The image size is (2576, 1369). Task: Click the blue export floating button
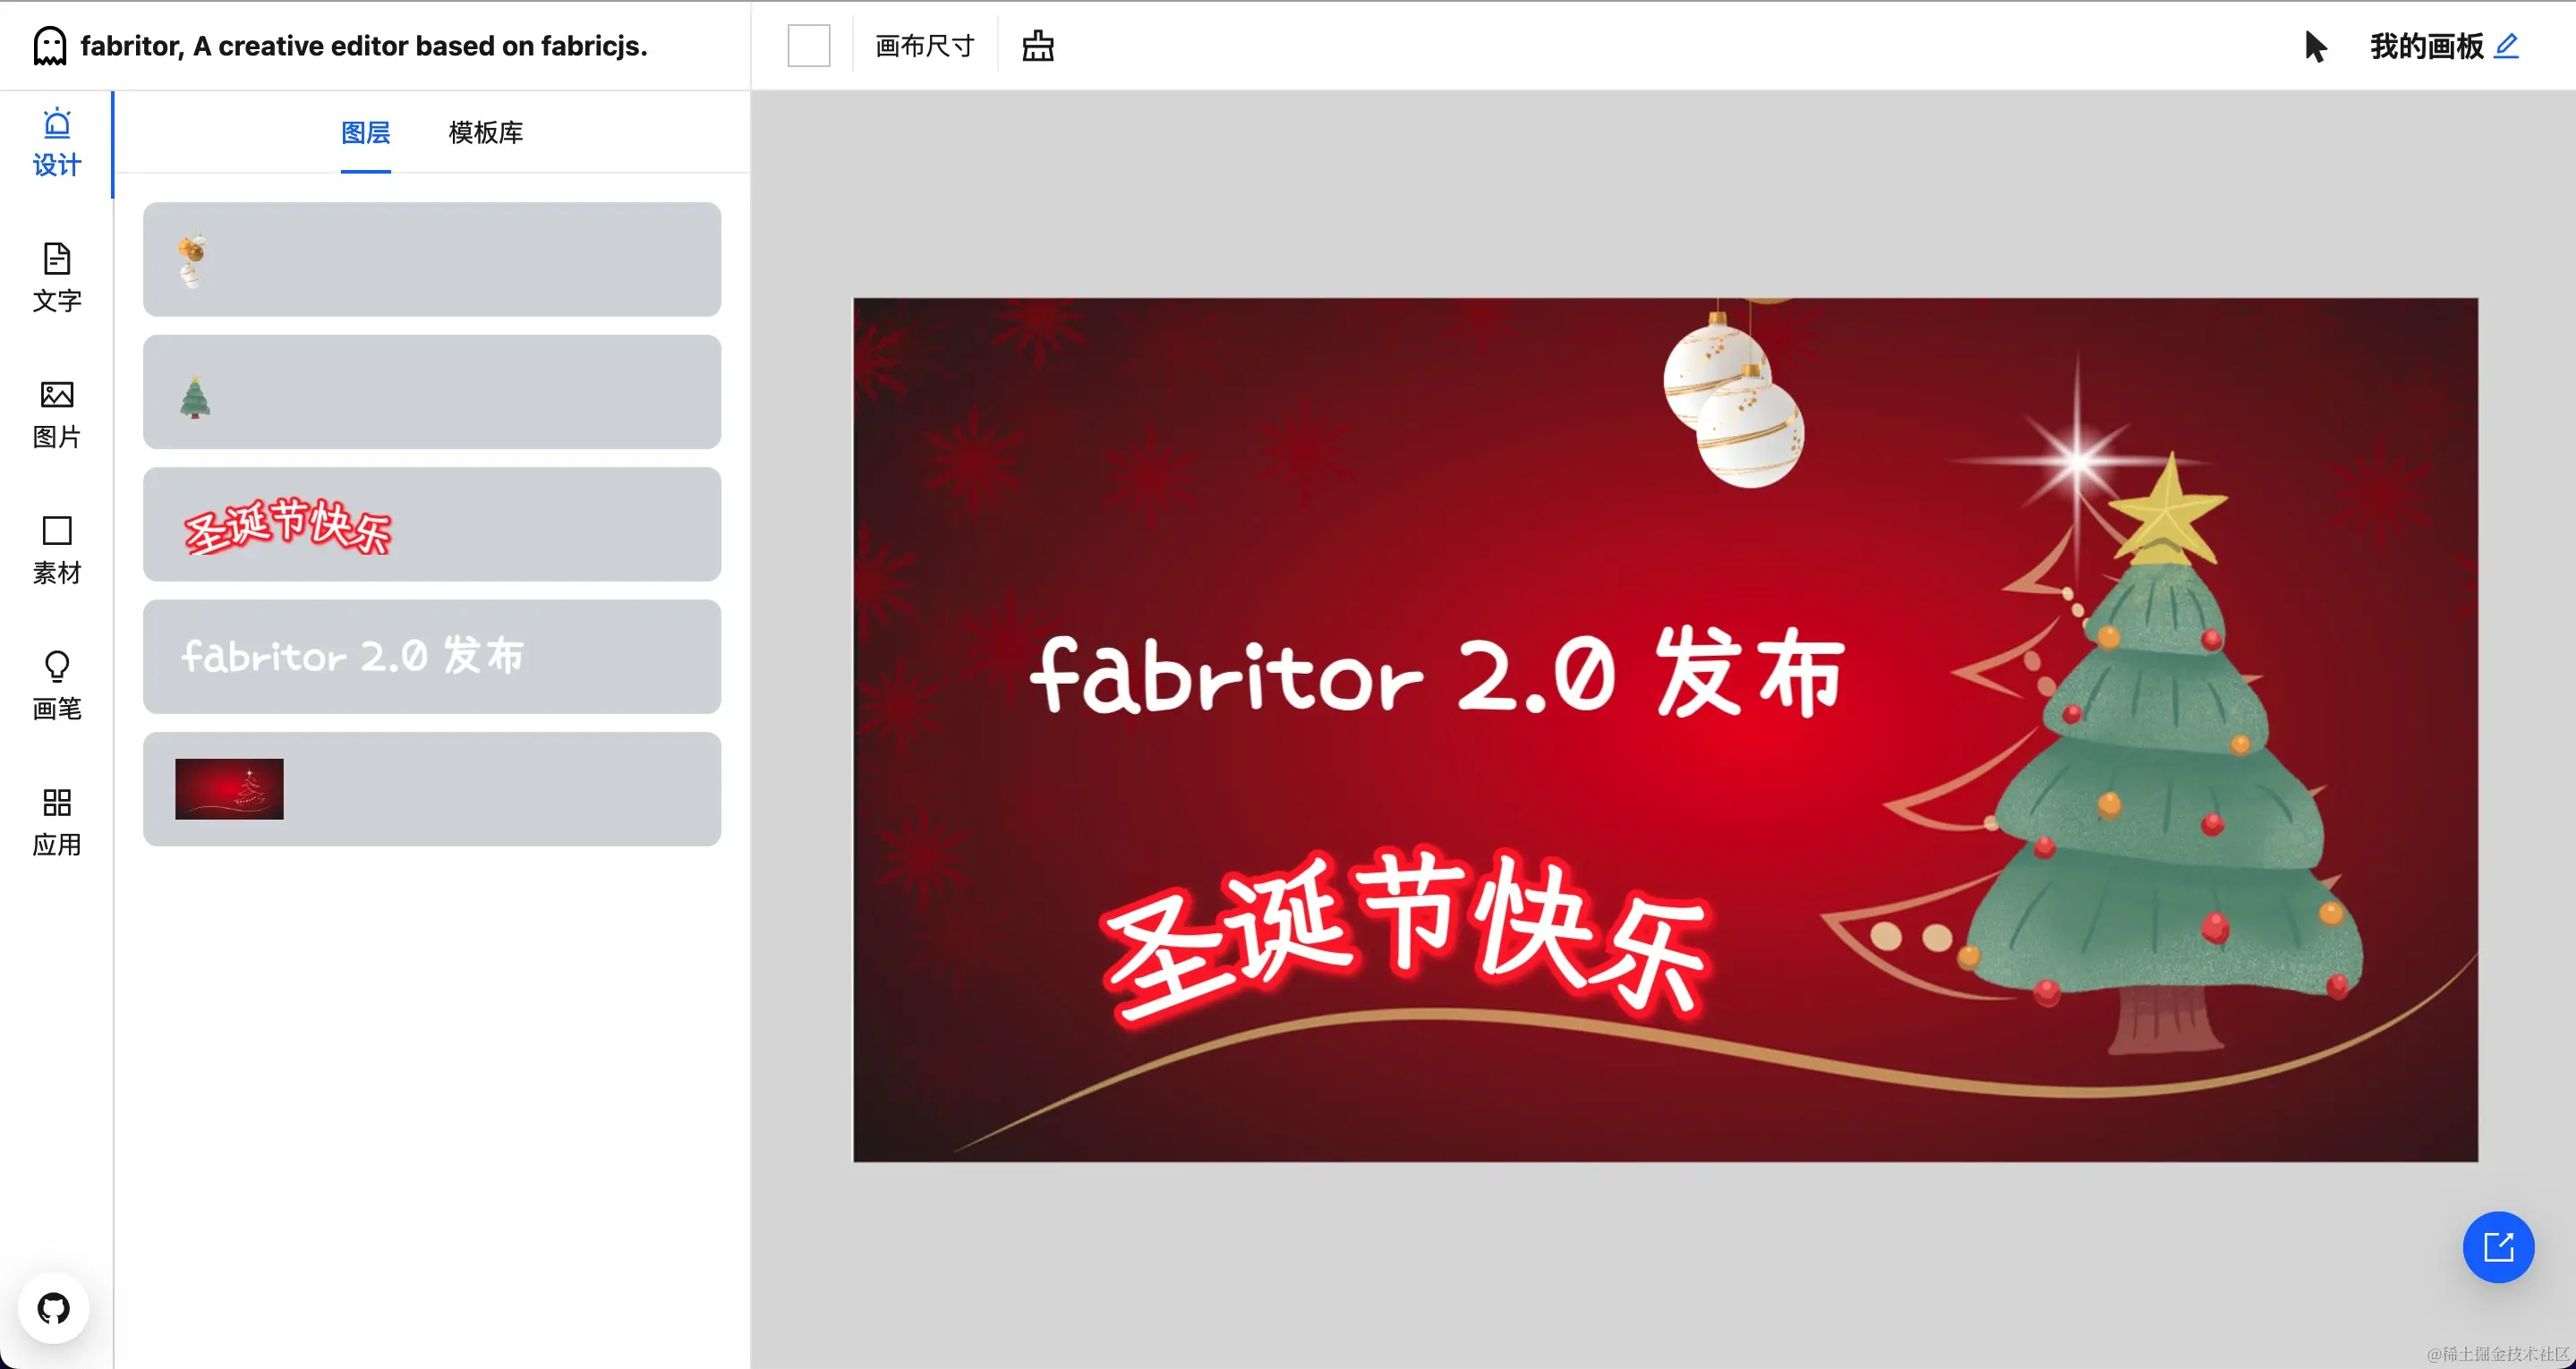[x=2497, y=1247]
